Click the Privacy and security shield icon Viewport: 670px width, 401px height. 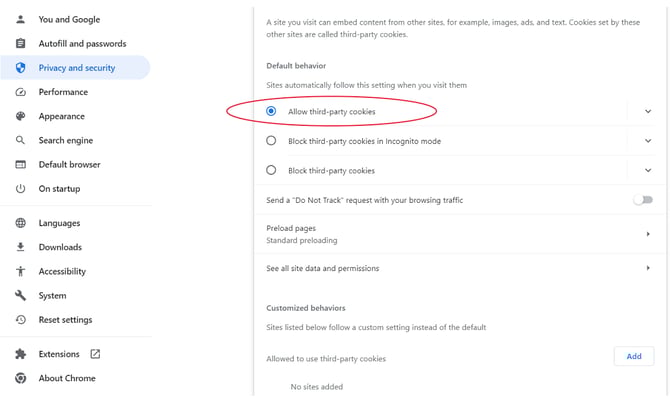pyautogui.click(x=20, y=68)
